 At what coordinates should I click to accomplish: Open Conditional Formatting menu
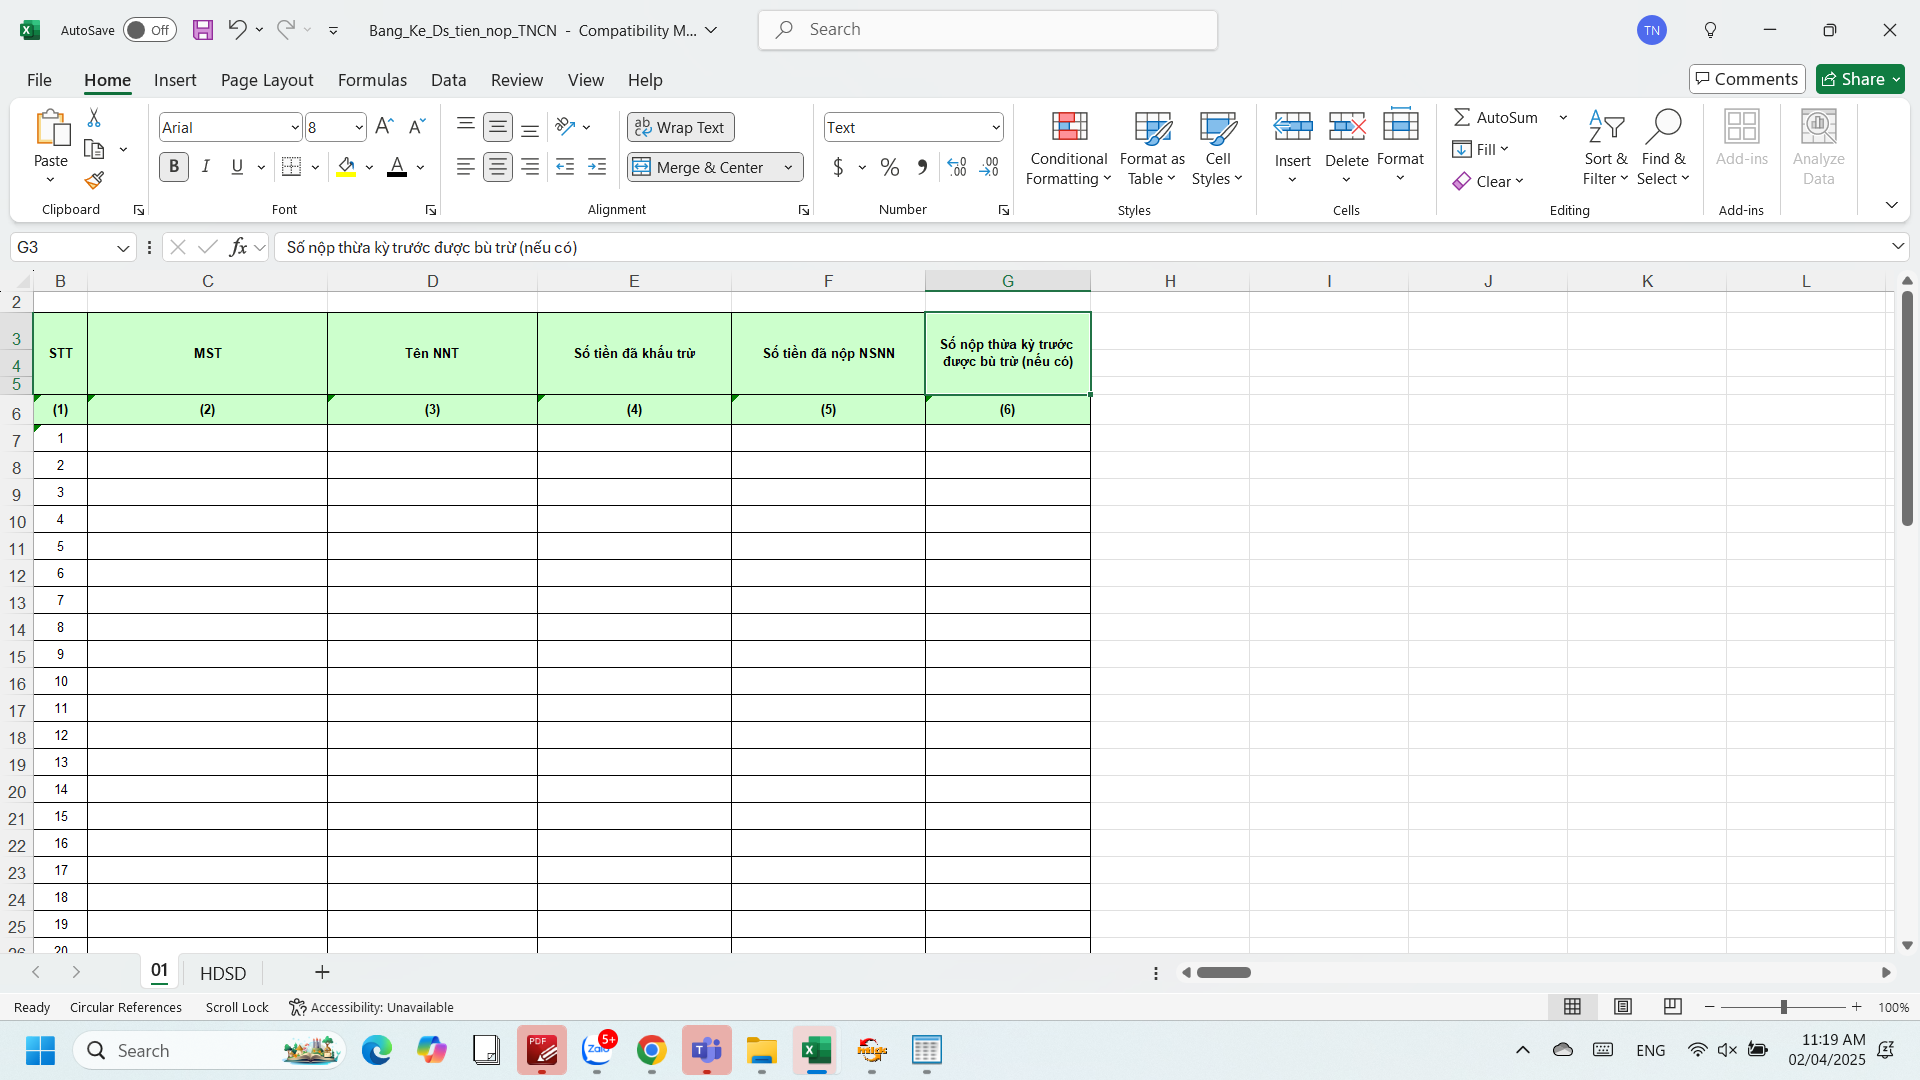coord(1068,148)
